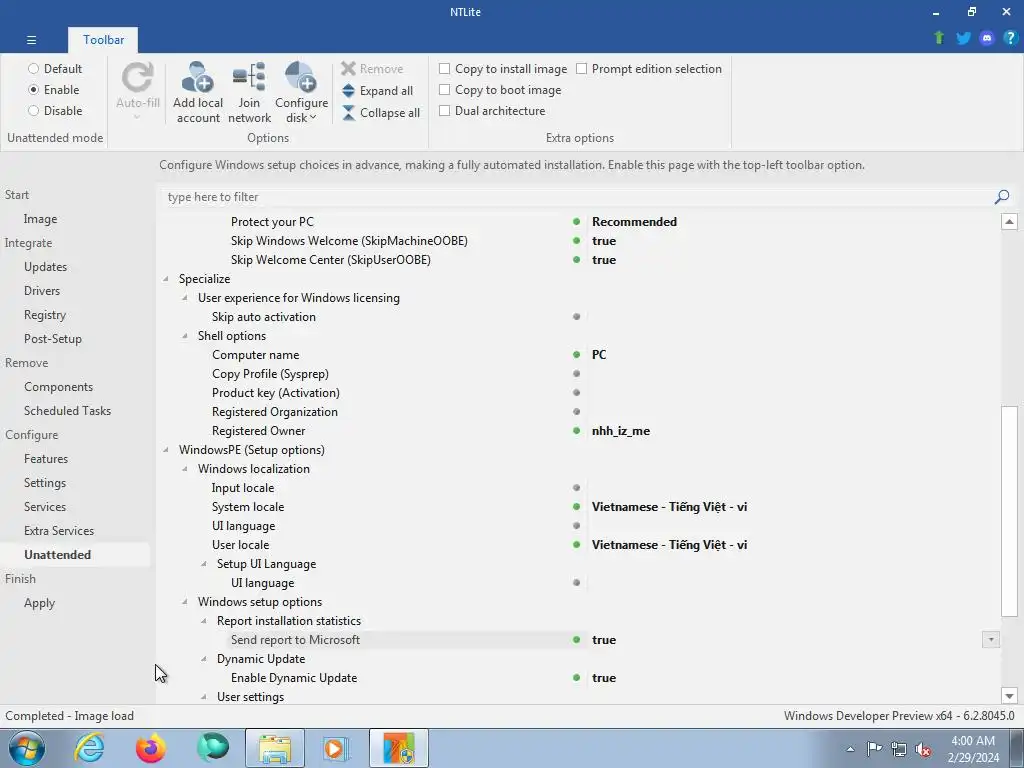Collapse Report installation statistics node
This screenshot has width=1024, height=768.
point(204,621)
